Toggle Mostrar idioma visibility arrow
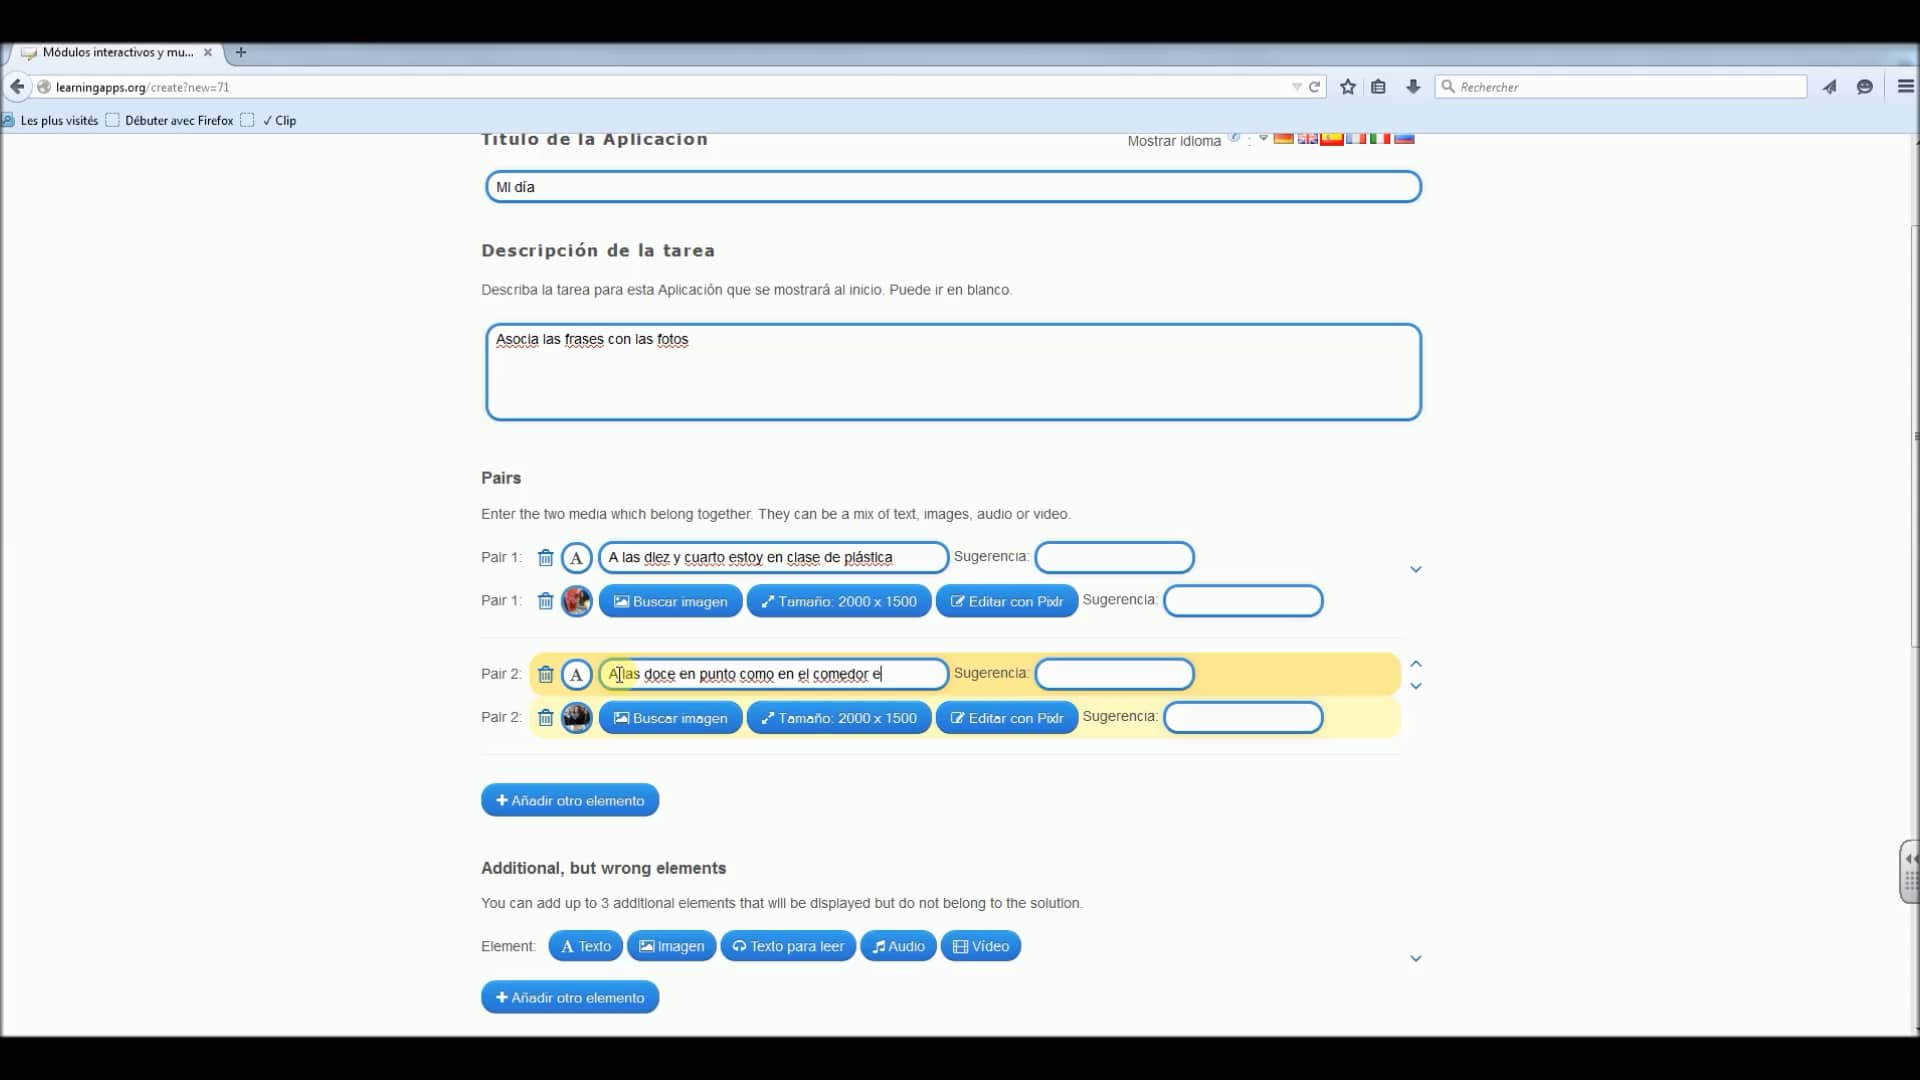The height and width of the screenshot is (1080, 1920). pos(1263,139)
